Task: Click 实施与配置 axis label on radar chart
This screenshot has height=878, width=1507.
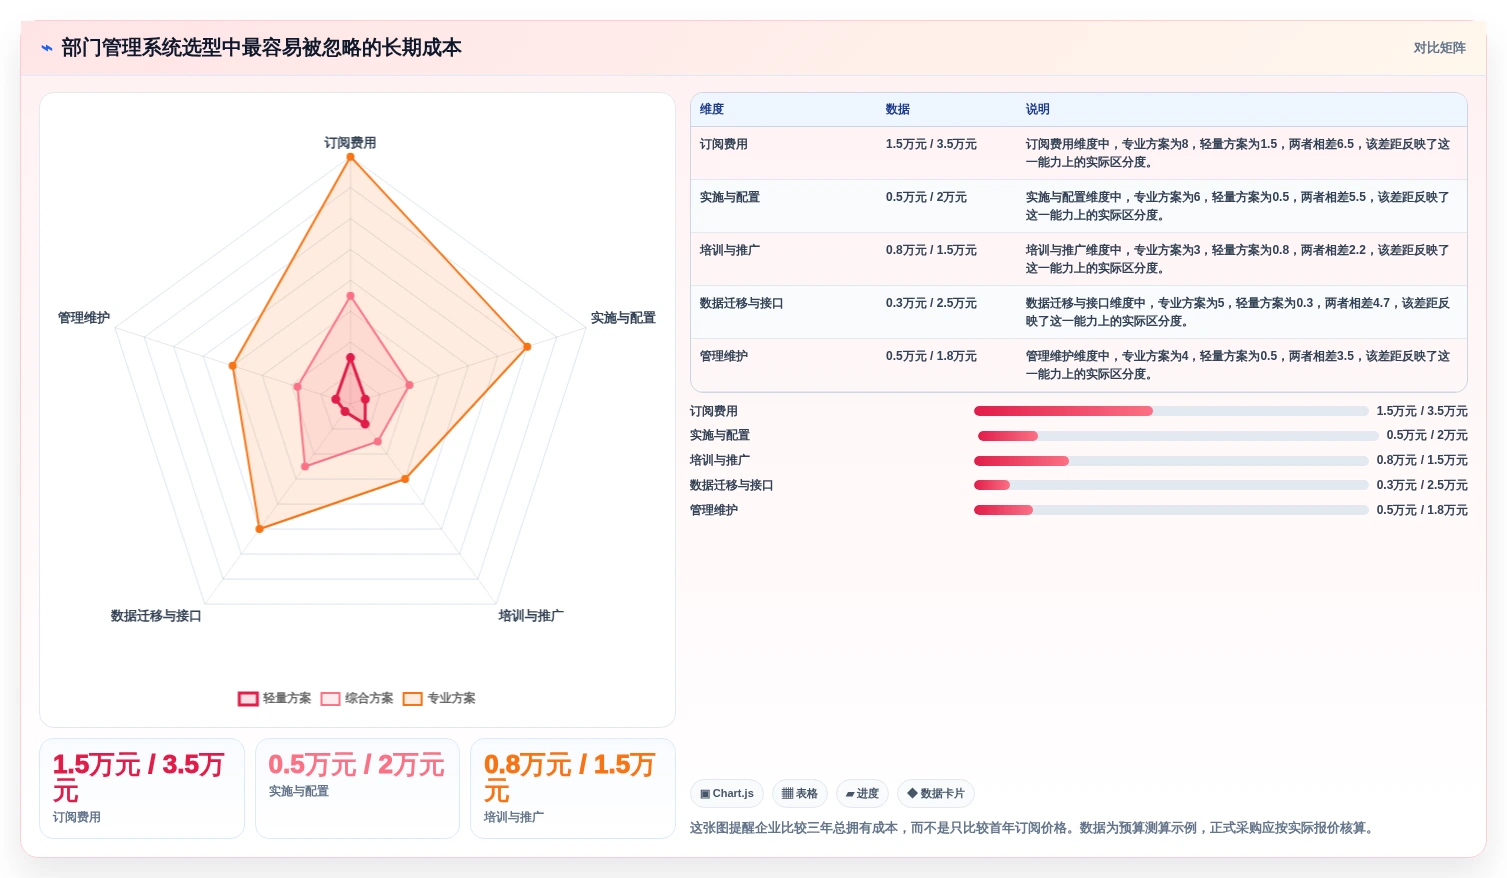Action: click(623, 318)
